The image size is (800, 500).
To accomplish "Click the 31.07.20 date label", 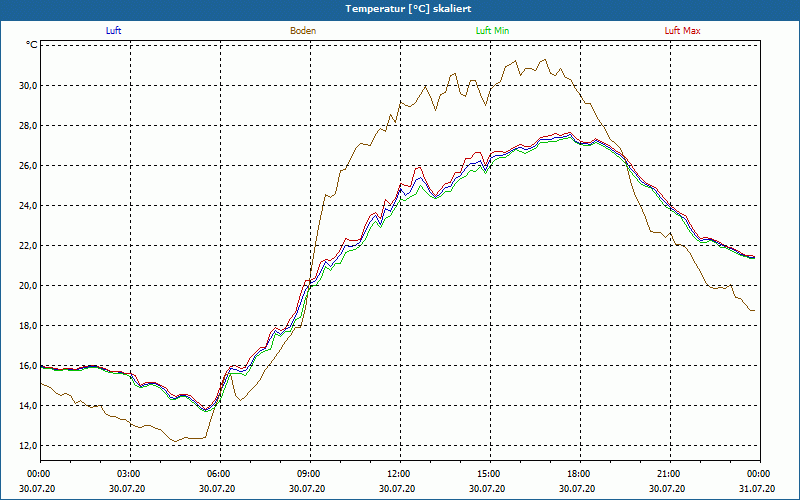I will click(757, 489).
